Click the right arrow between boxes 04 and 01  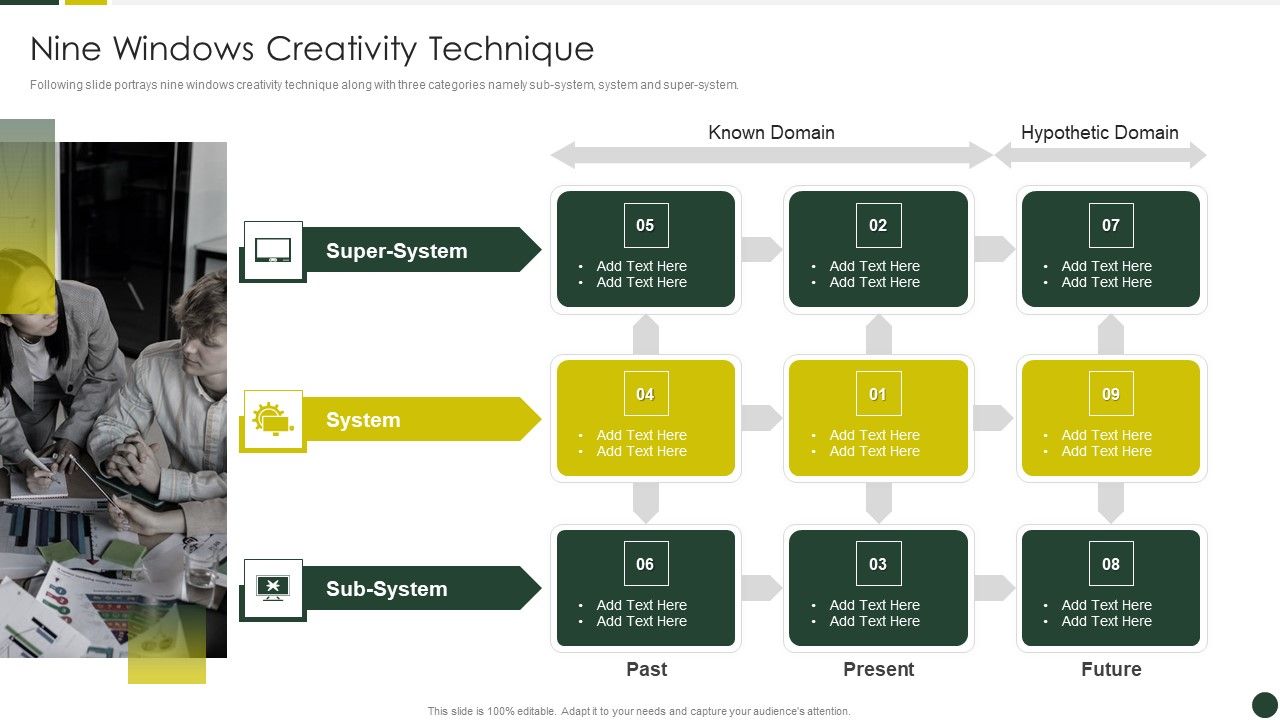click(x=761, y=418)
